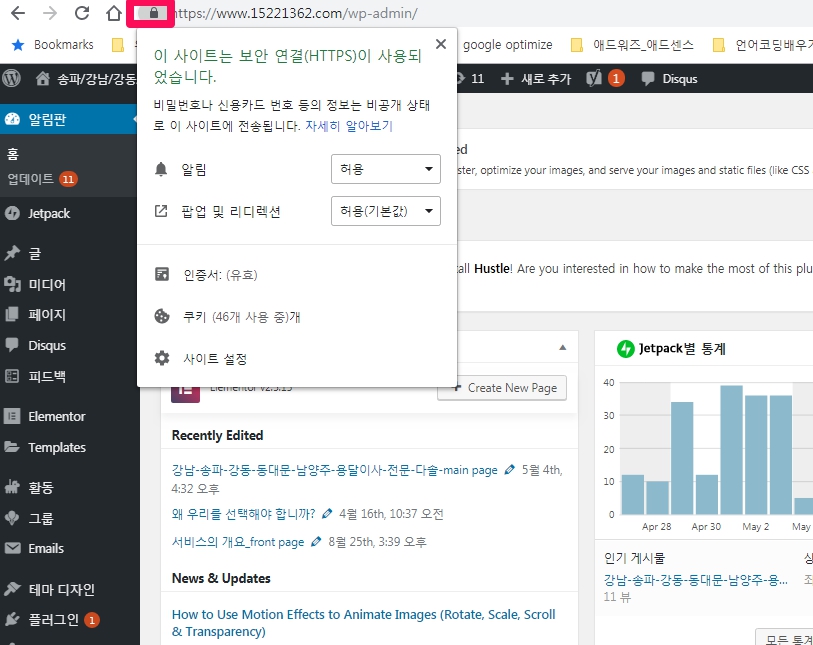Close the site security popup
813x645 pixels.
click(x=441, y=44)
